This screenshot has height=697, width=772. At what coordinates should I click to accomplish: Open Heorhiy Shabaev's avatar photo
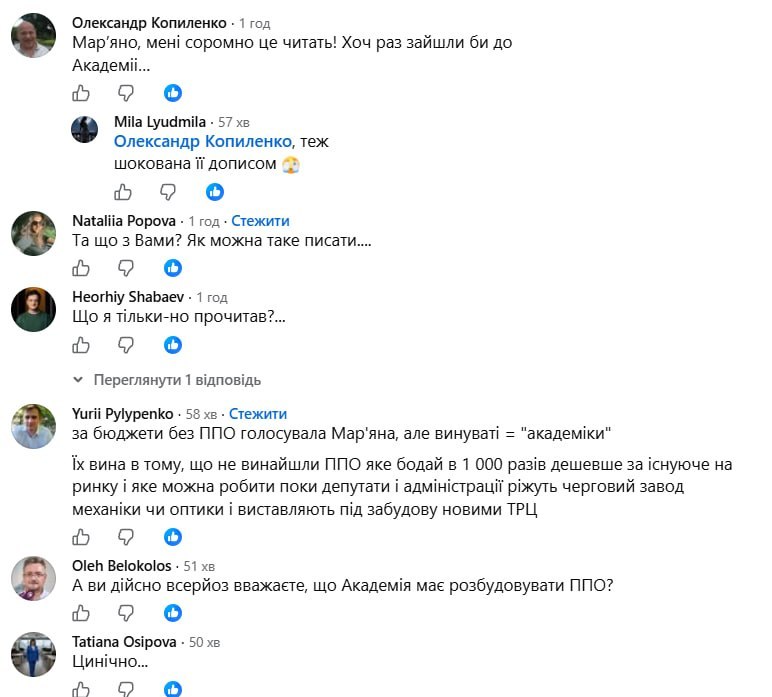point(33,309)
